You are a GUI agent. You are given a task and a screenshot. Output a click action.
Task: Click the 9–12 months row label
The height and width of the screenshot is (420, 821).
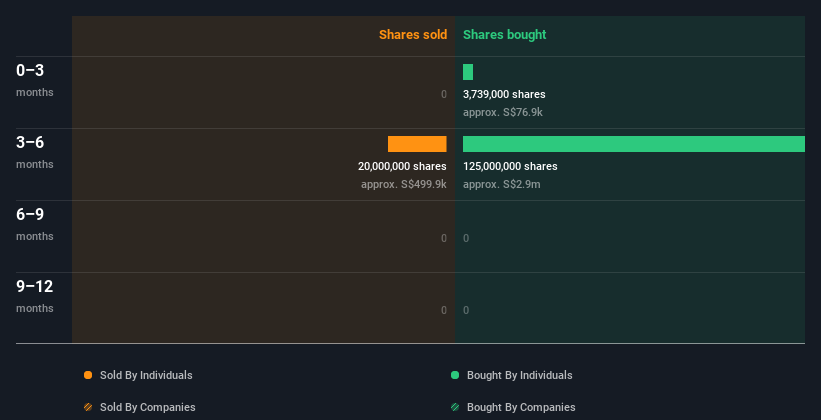35,296
